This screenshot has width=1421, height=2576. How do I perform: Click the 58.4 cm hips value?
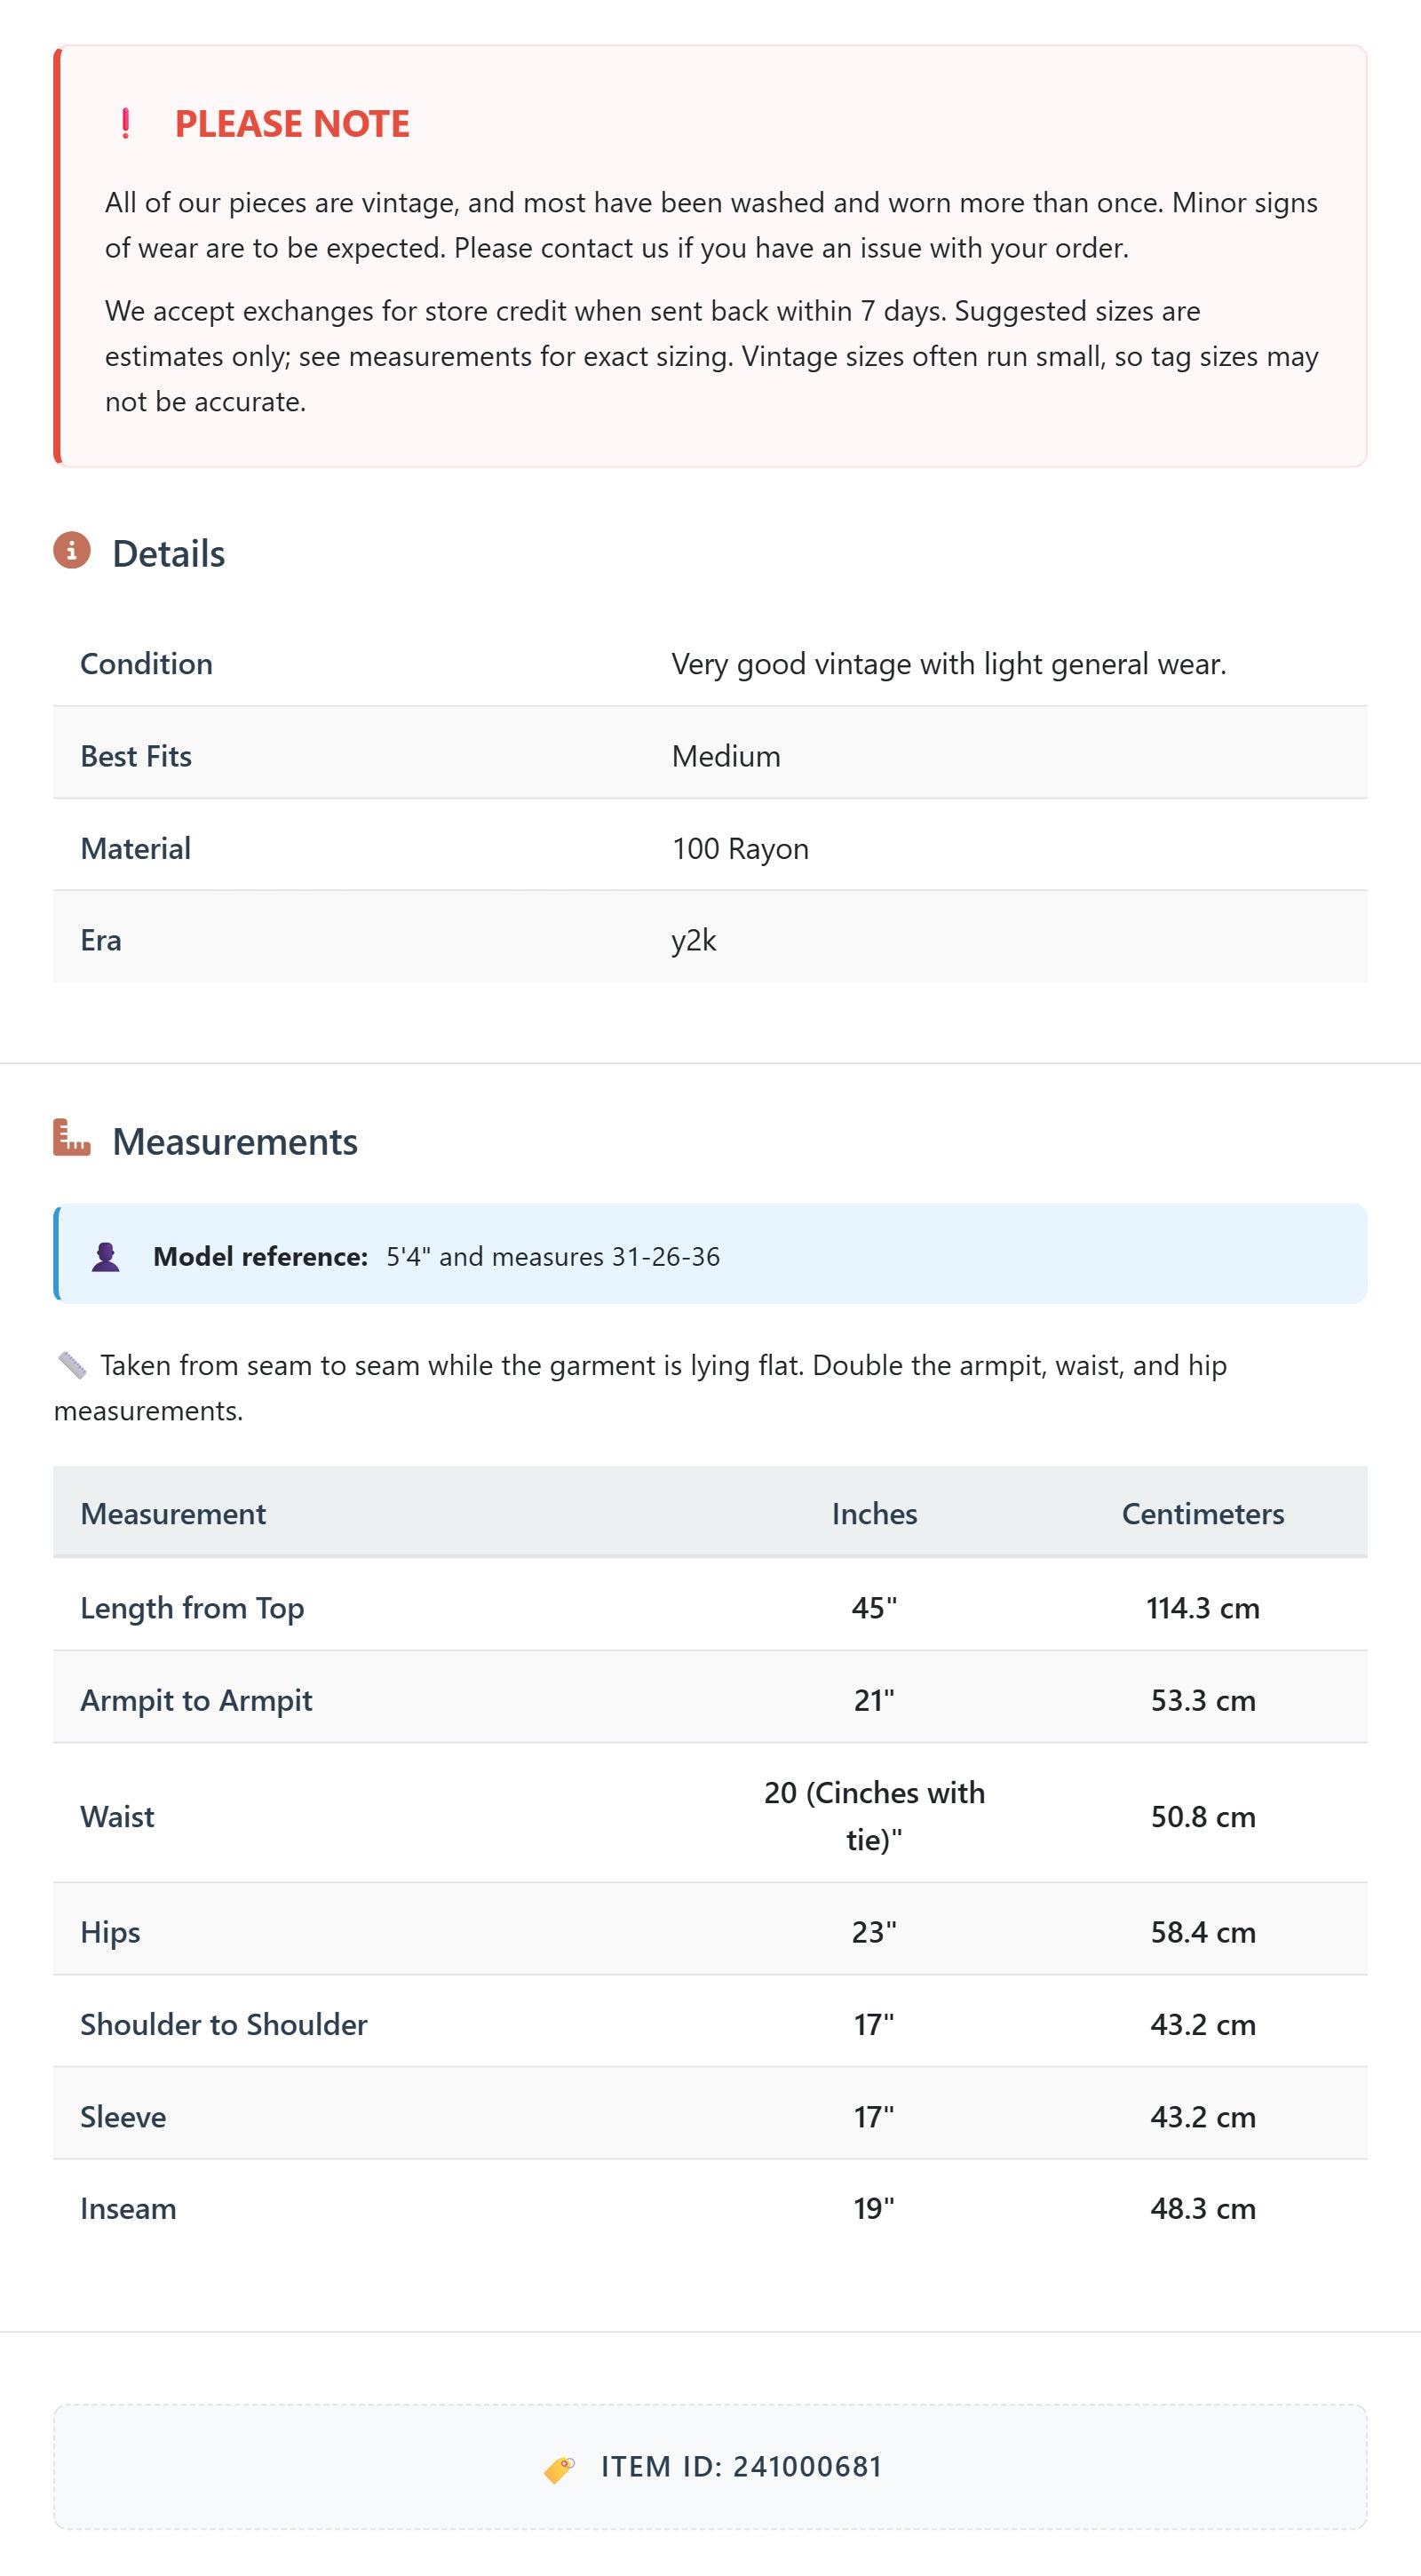(1203, 1931)
